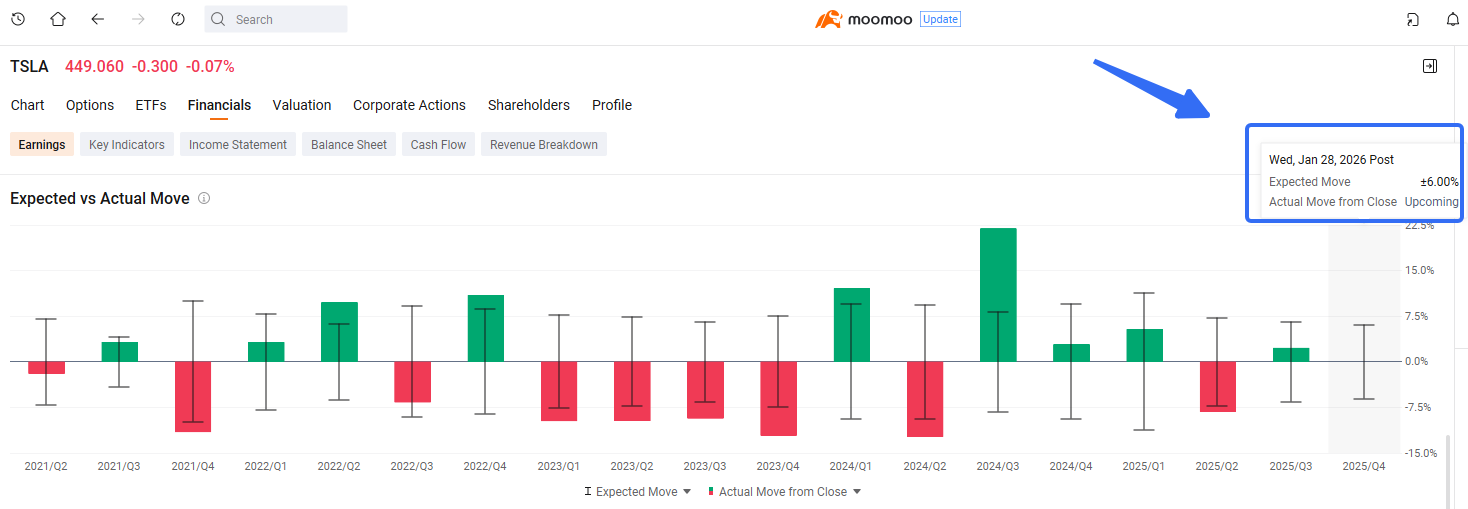This screenshot has width=1468, height=509.
Task: Switch to the Chart tab
Action: [x=27, y=105]
